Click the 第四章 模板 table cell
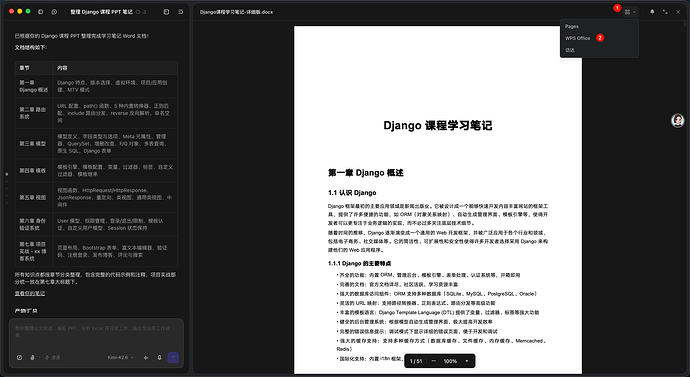Screen dimensions: 690x377 coord(34,170)
